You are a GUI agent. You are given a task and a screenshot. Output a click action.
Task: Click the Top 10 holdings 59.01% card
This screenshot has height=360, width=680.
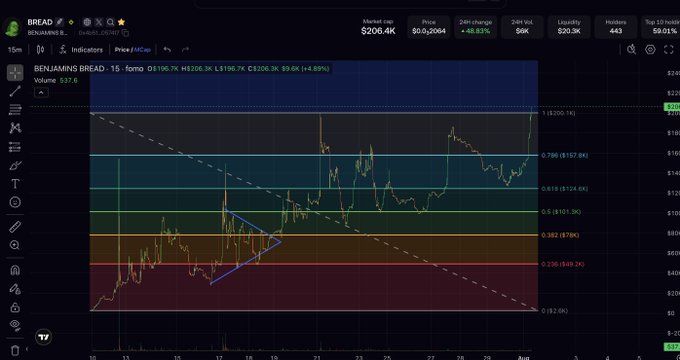point(661,27)
